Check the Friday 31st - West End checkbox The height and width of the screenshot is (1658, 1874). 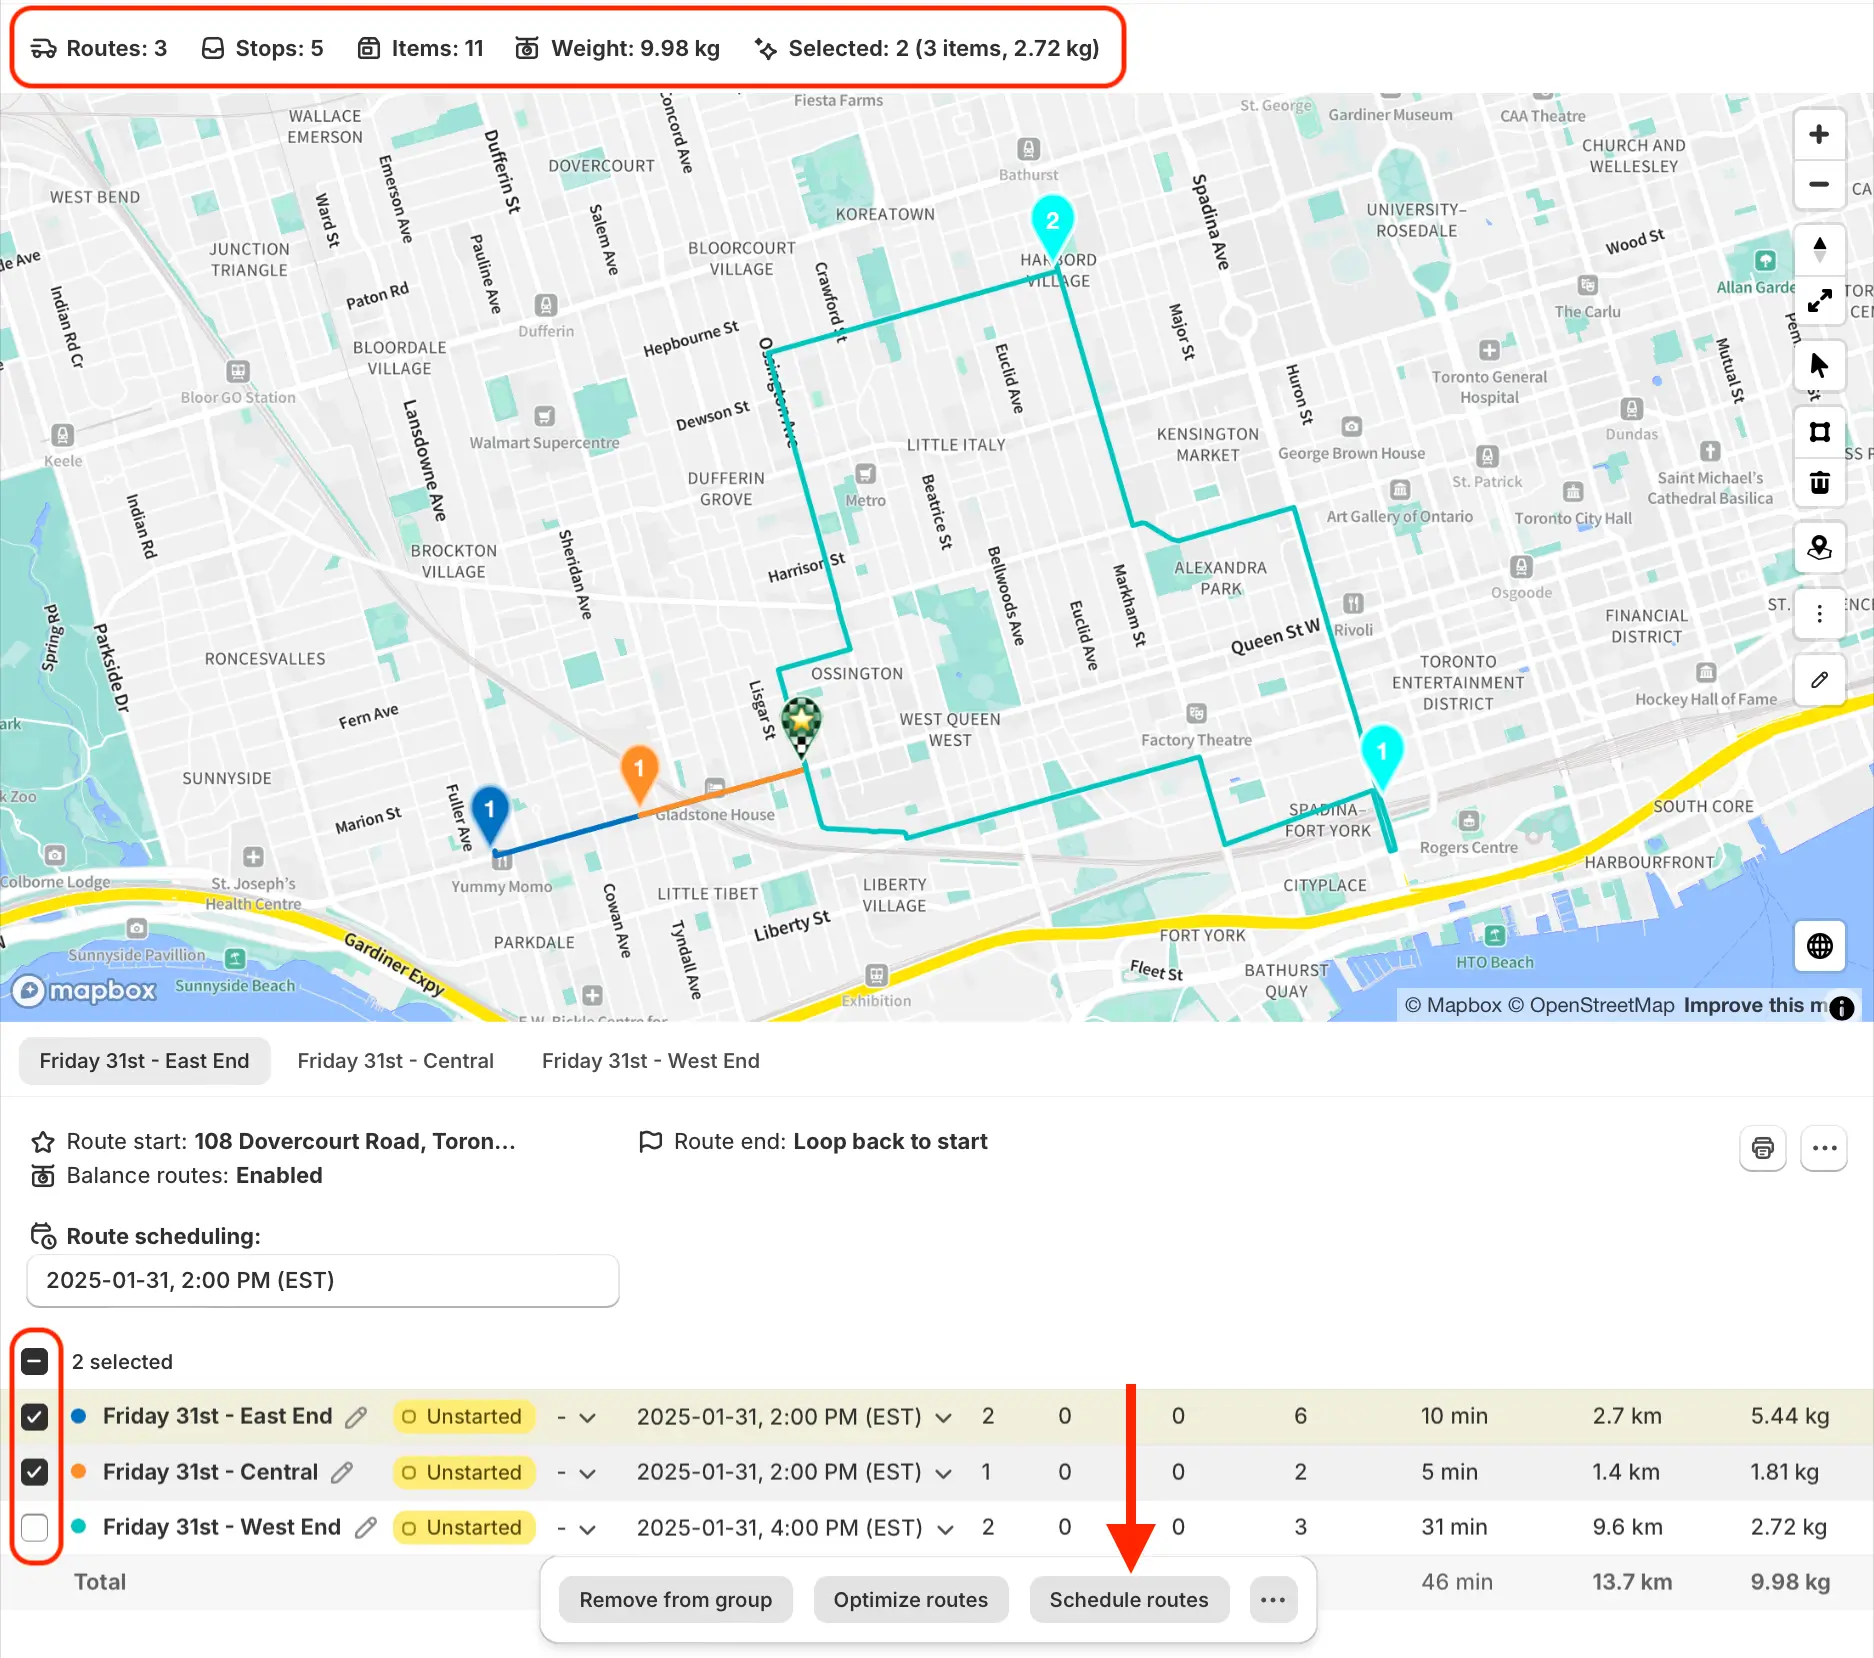tap(34, 1527)
